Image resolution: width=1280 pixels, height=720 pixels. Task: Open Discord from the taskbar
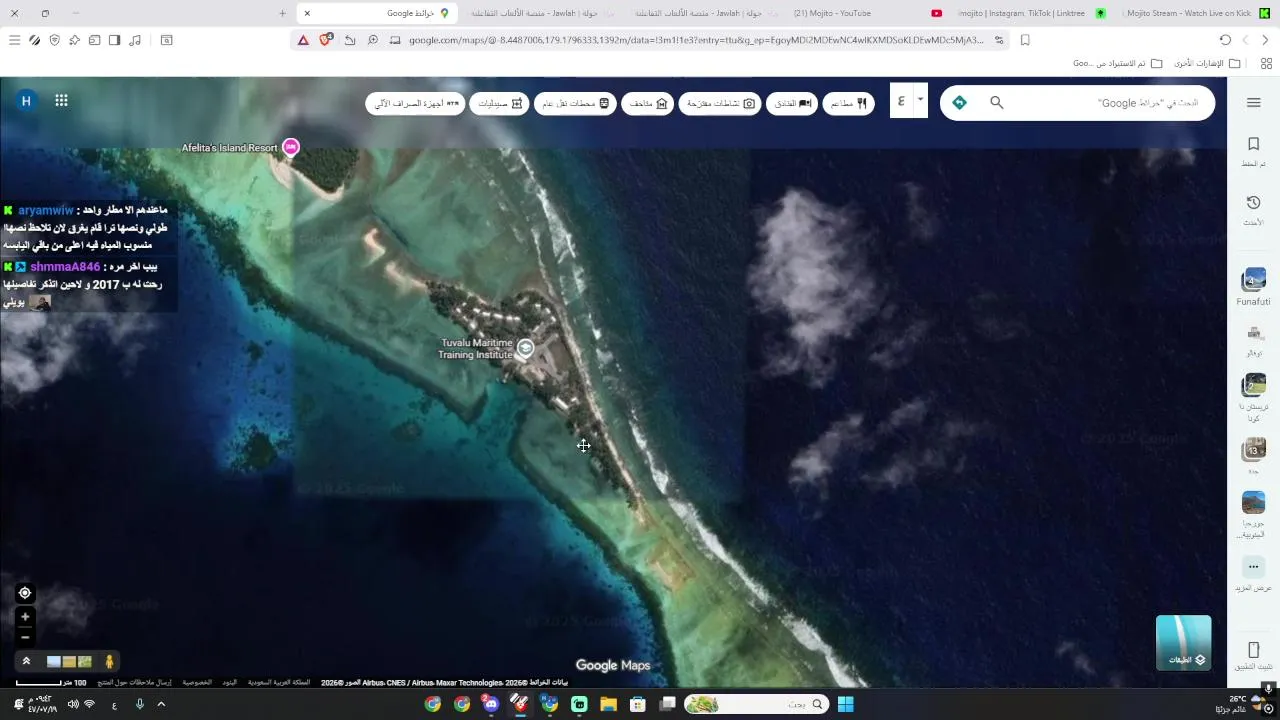tap(490, 704)
